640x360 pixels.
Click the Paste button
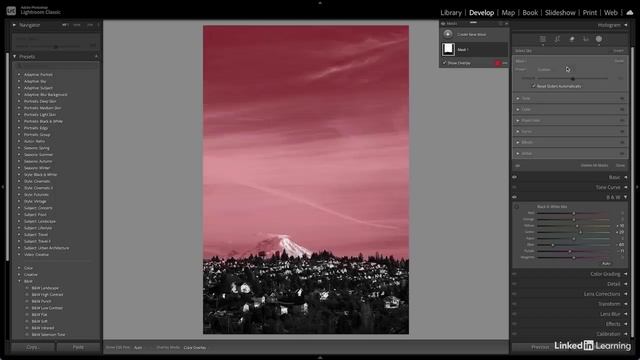[78, 347]
